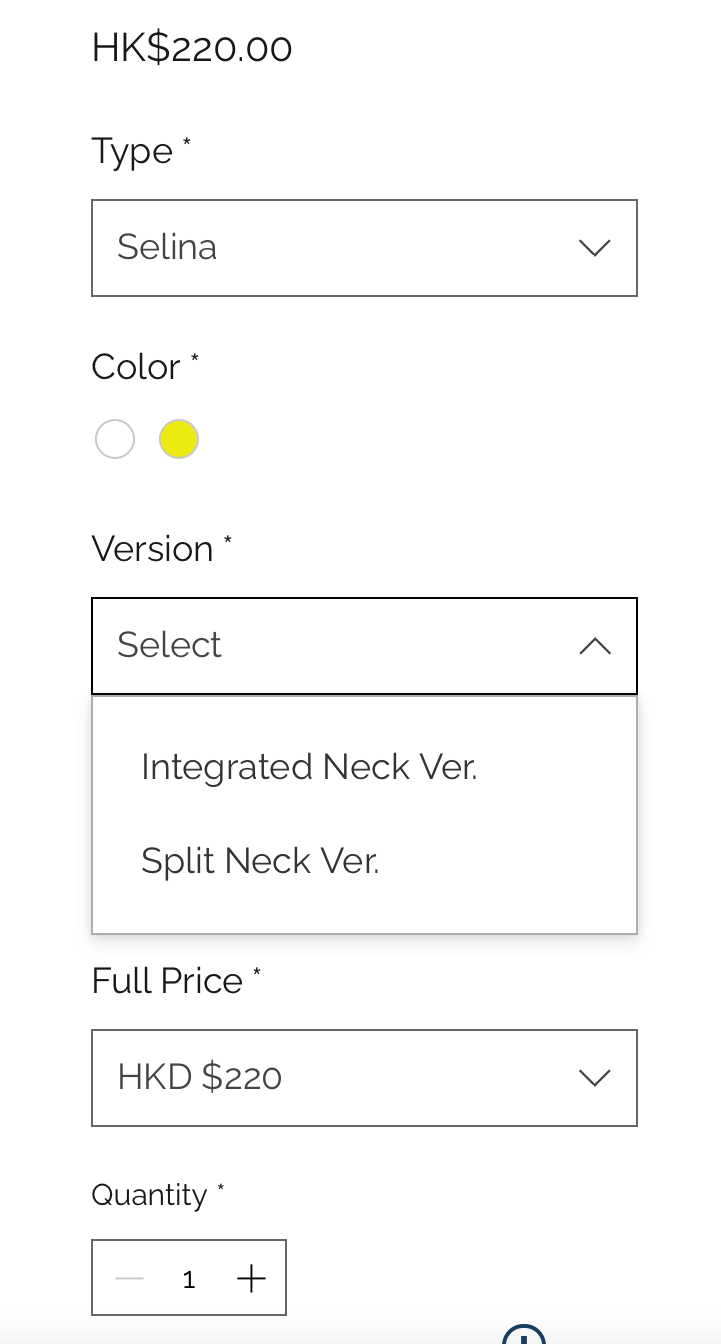Click the down chevron in Type field

pyautogui.click(x=595, y=248)
